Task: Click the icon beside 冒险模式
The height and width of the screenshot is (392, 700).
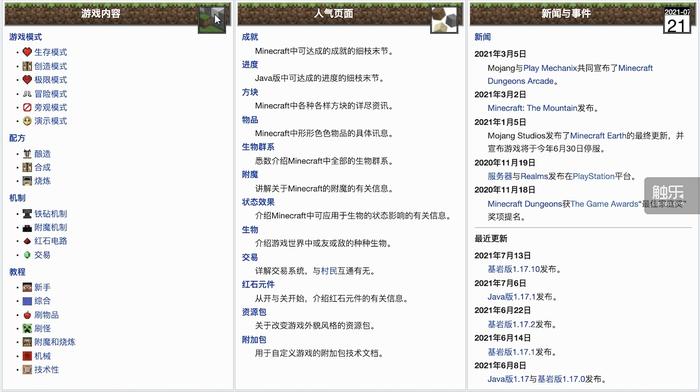Action: click(x=27, y=94)
